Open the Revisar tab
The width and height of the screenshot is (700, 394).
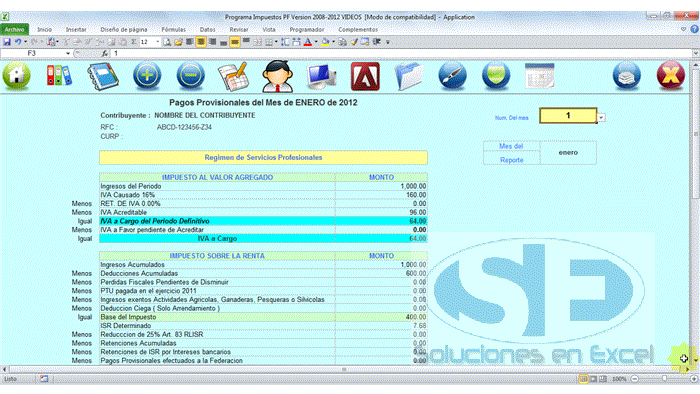pos(239,29)
